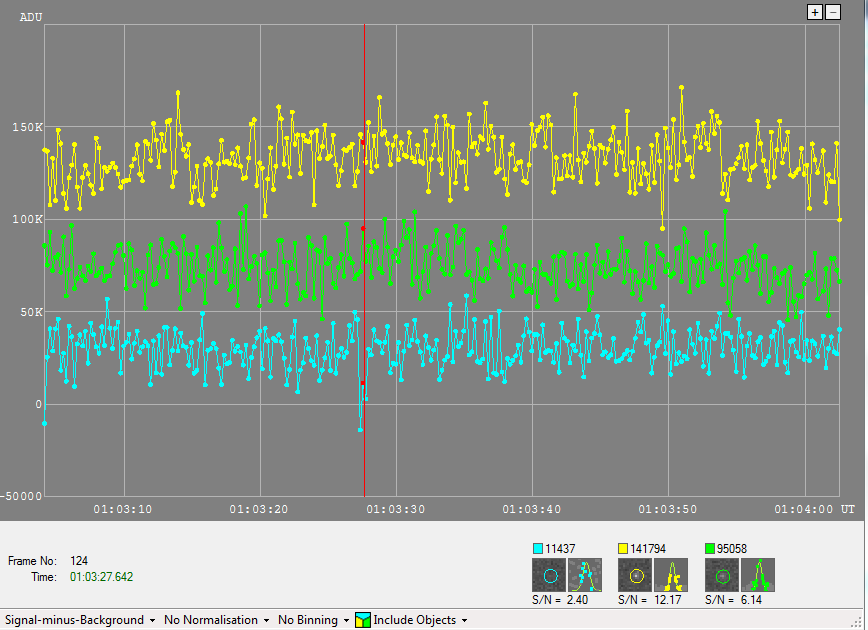The width and height of the screenshot is (868, 630).
Task: Click the Include Objects colored icon
Action: tap(363, 620)
